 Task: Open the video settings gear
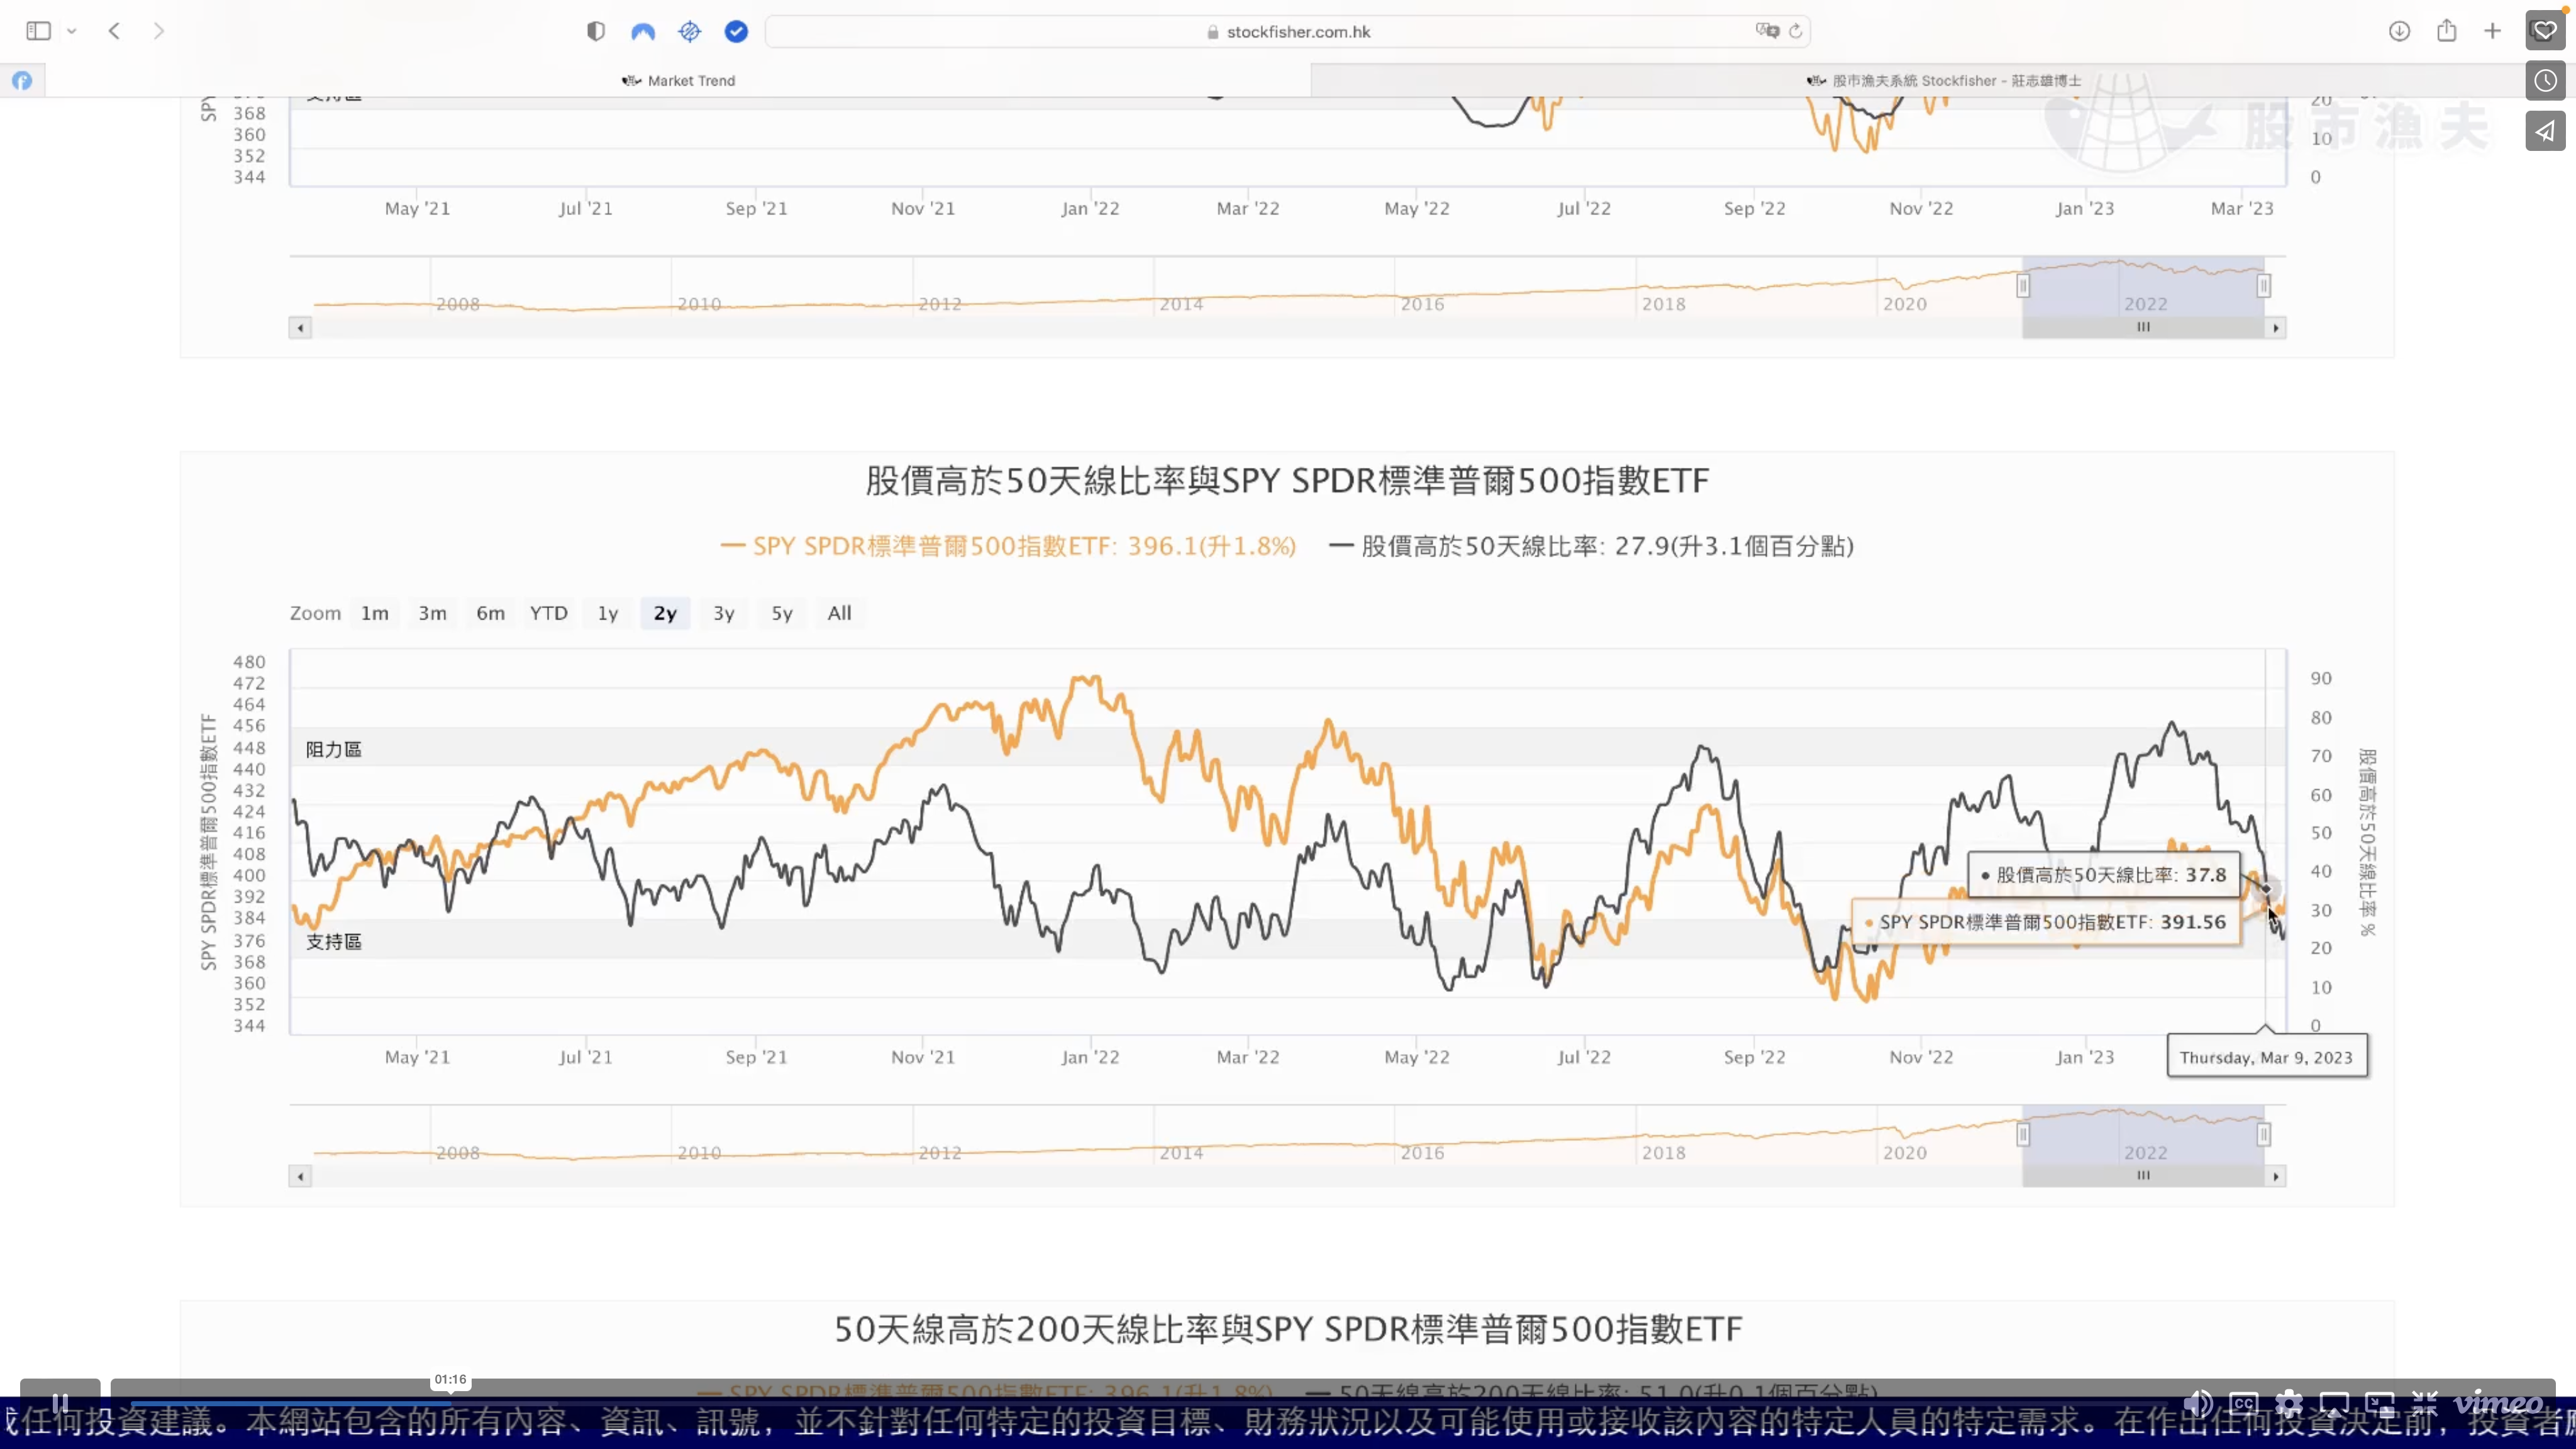(2289, 1403)
